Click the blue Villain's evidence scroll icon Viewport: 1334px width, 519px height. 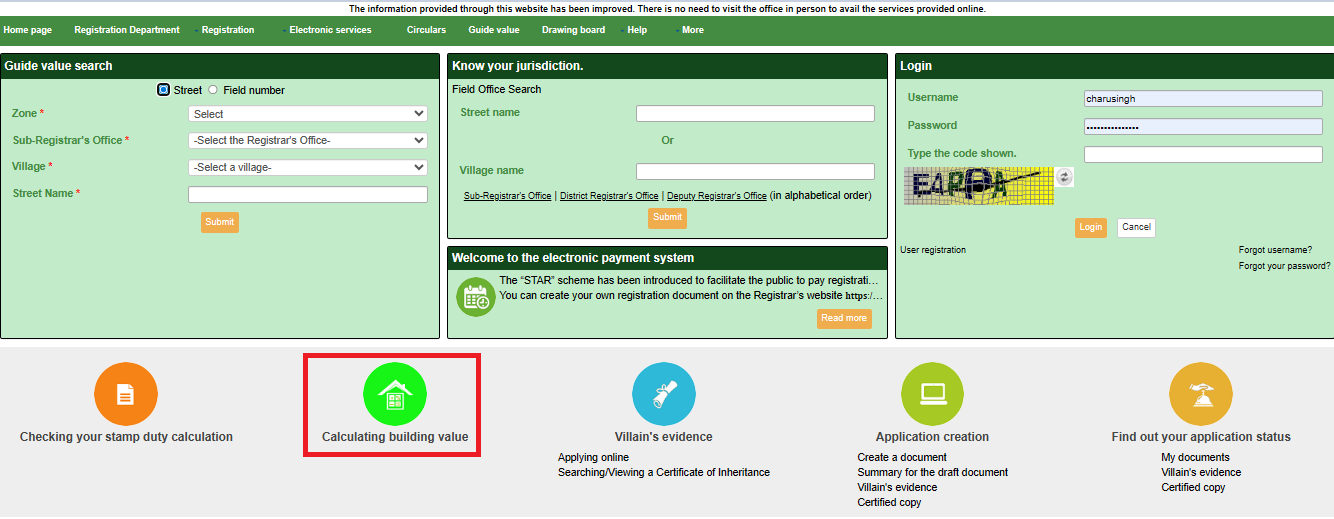click(x=664, y=394)
